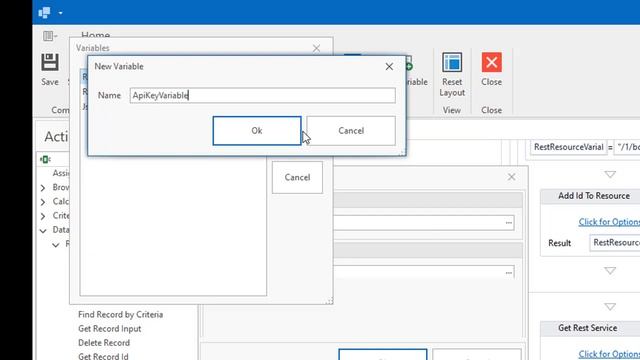
Task: Open the quick access dropdown arrow in title bar
Action: point(60,13)
